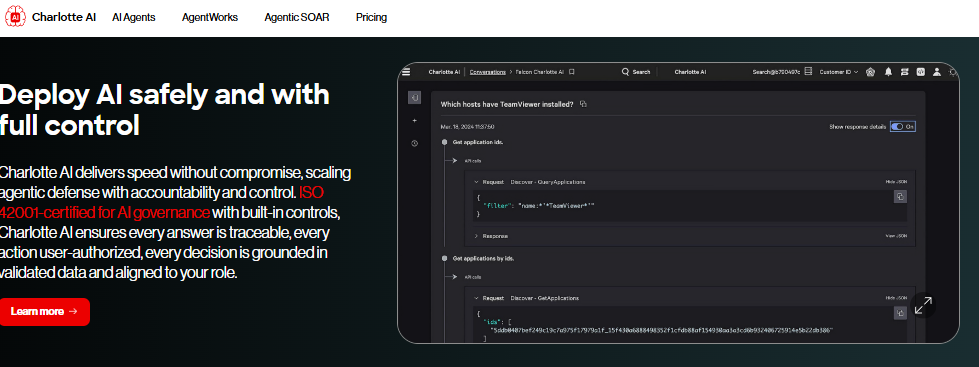This screenshot has height=367, width=979.
Task: Open the Agentic SOAR menu
Action: 297,17
